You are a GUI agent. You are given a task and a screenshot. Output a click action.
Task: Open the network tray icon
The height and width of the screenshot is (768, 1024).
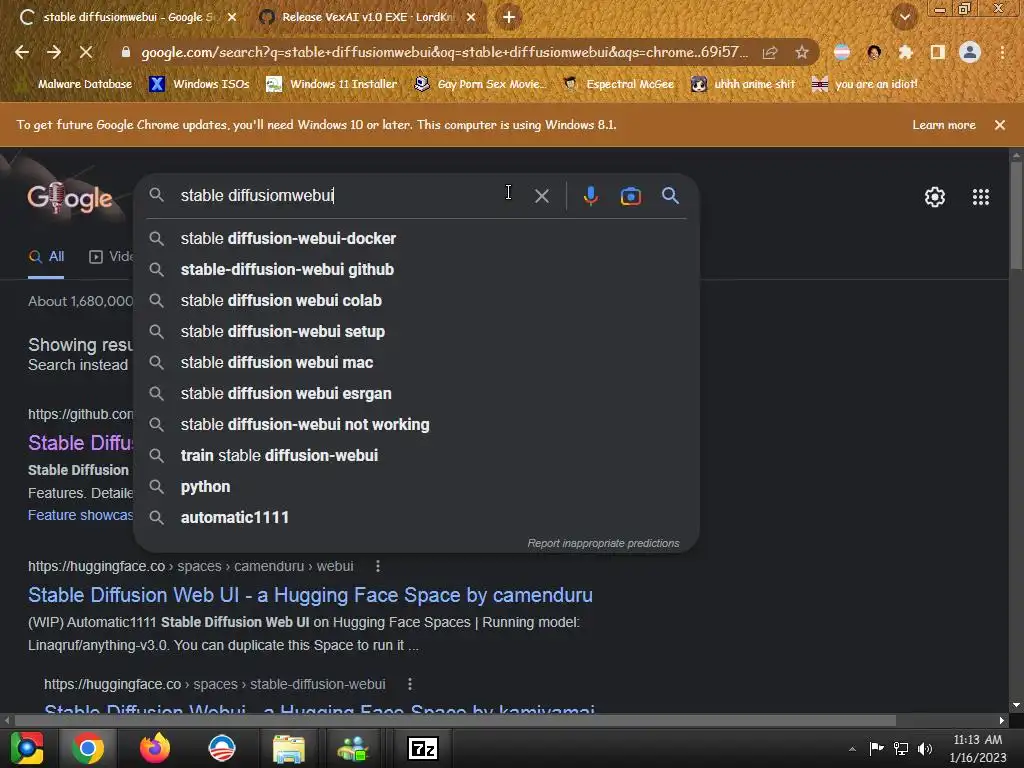901,748
